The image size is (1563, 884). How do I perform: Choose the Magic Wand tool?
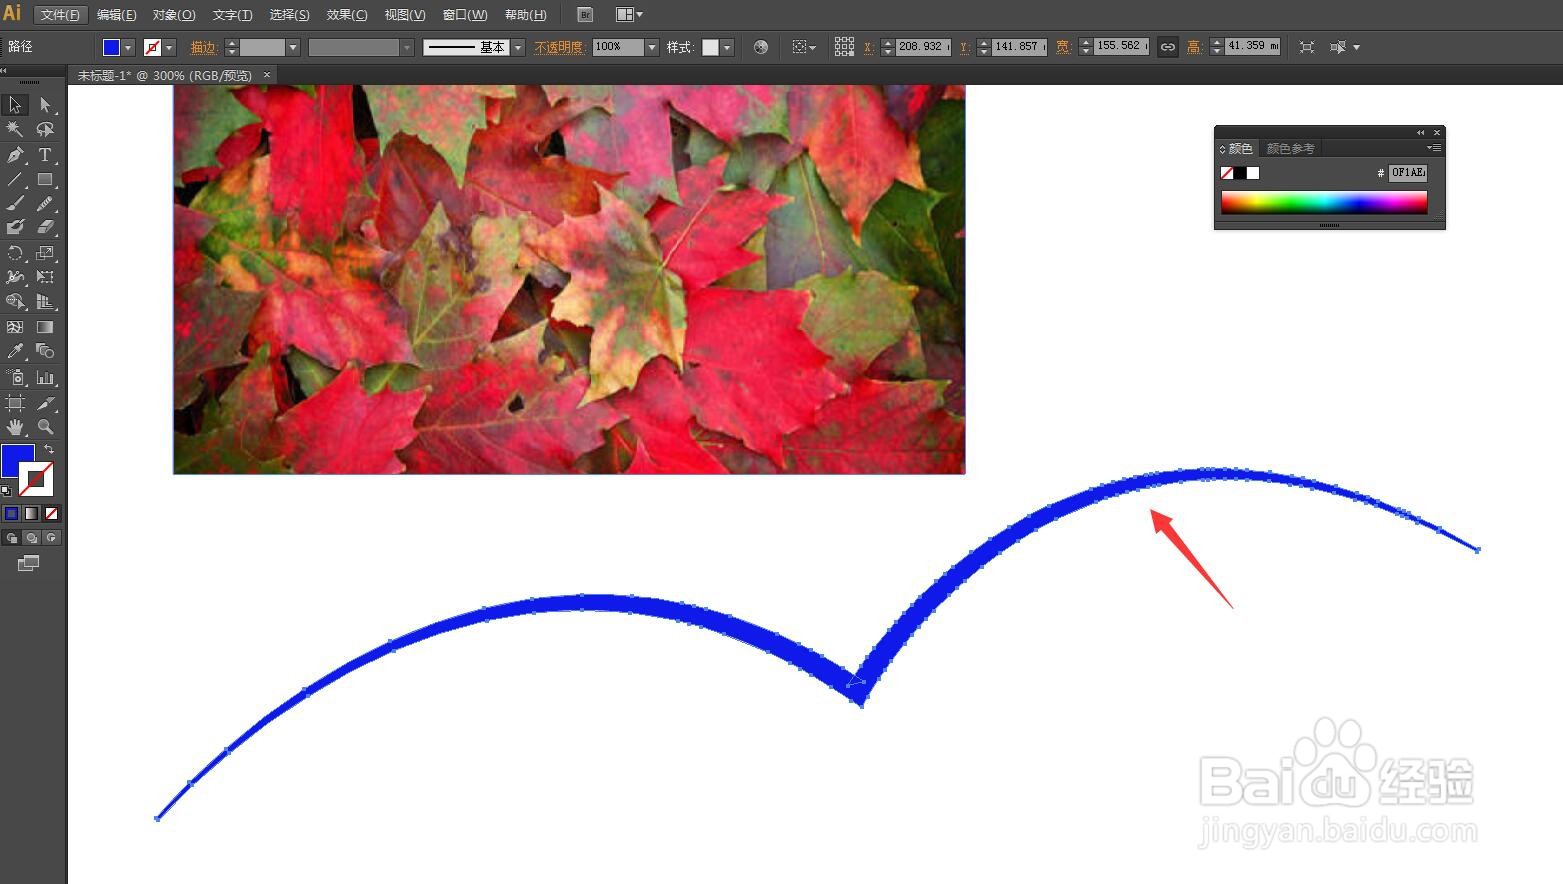point(15,130)
